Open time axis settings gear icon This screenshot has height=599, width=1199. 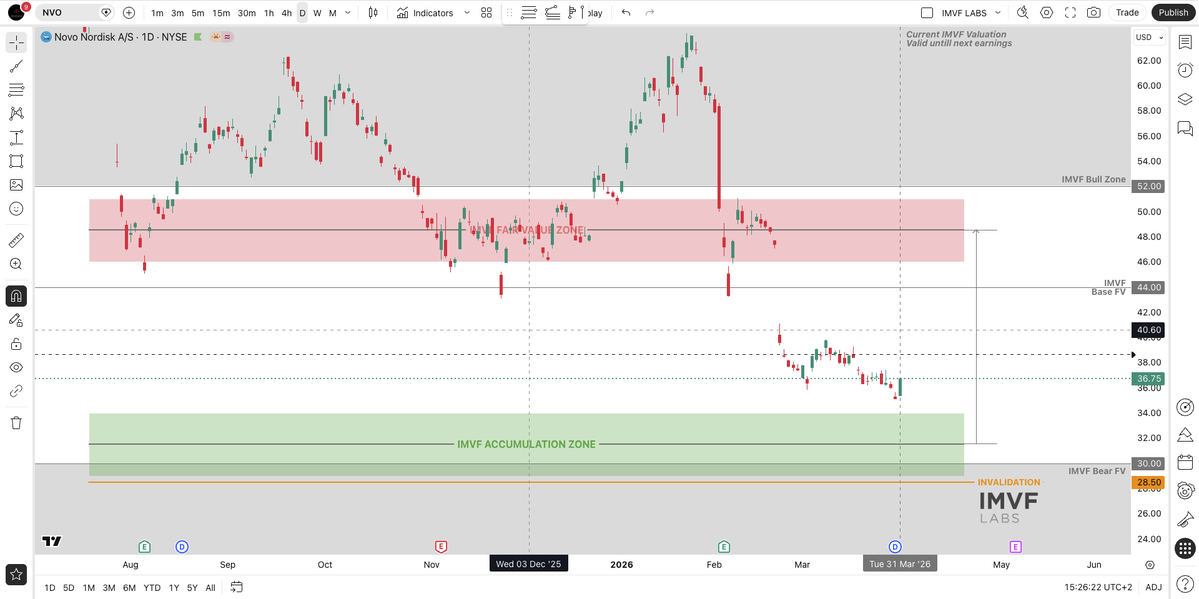[x=1149, y=565]
